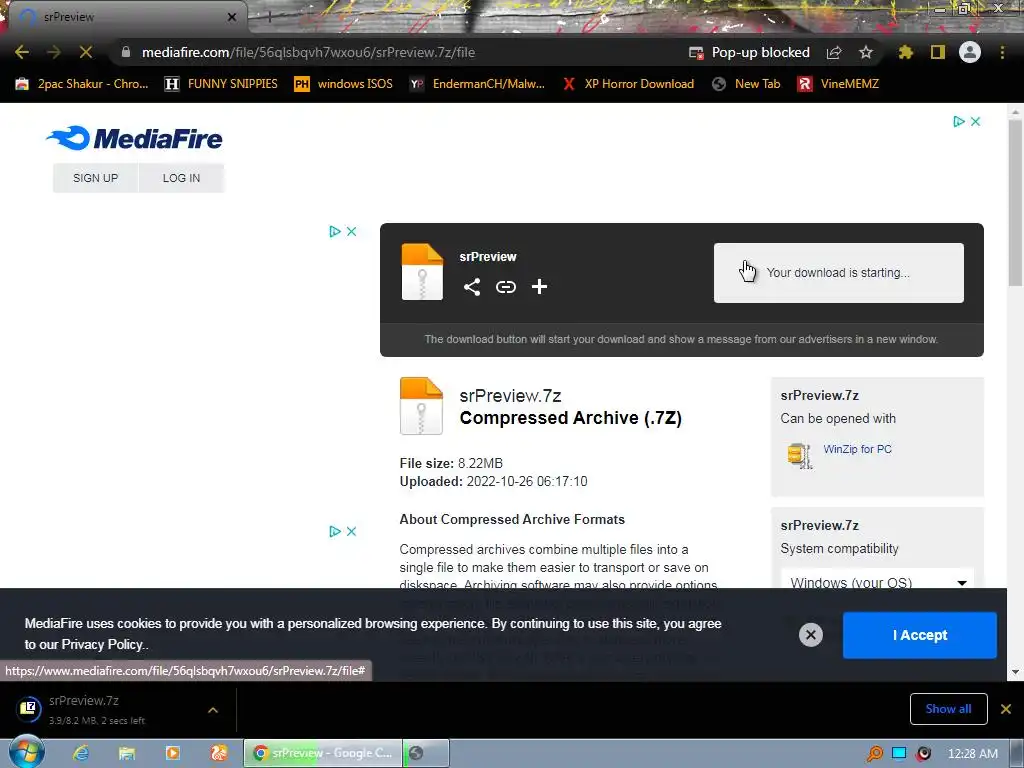1024x768 pixels.
Task: Open the VineMEMZ bookmark
Action: pyautogui.click(x=838, y=84)
